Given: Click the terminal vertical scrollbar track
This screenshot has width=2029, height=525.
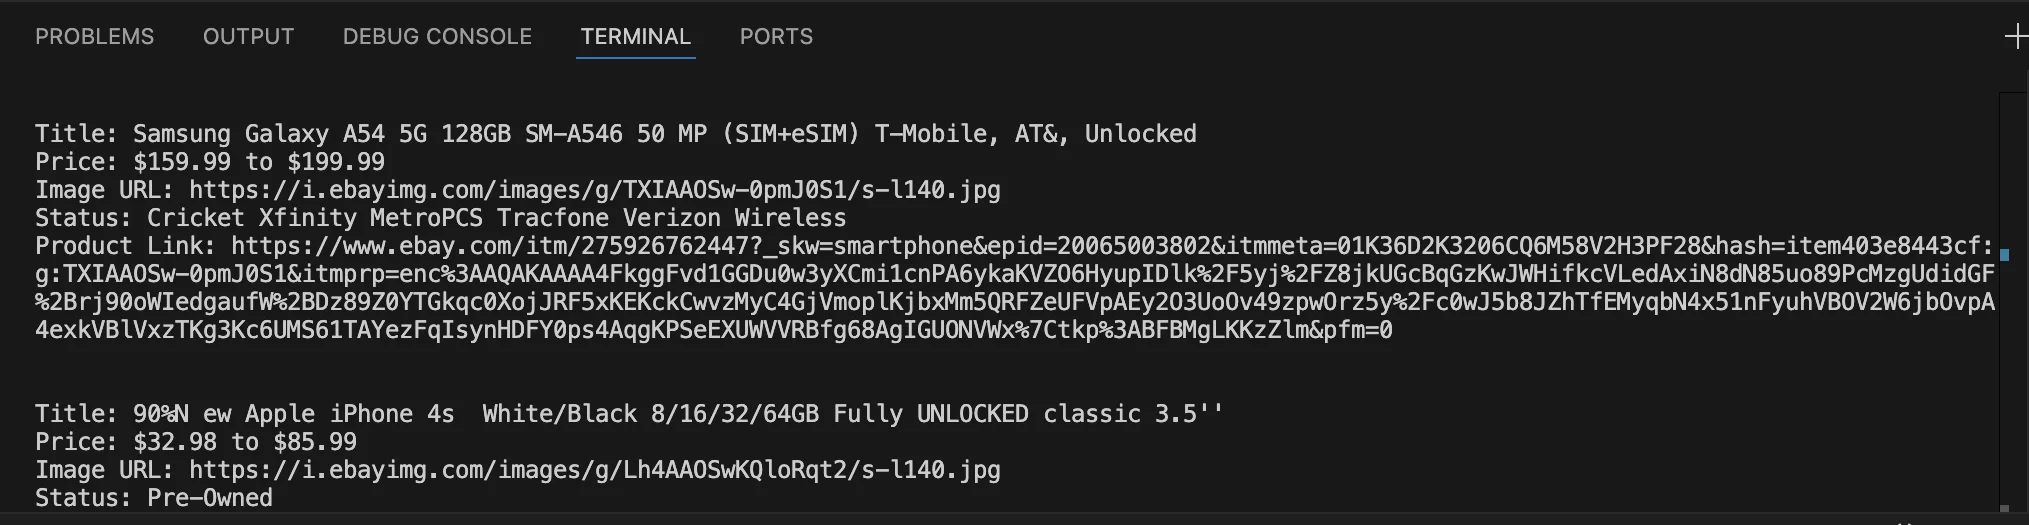Looking at the screenshot, I should (2012, 300).
